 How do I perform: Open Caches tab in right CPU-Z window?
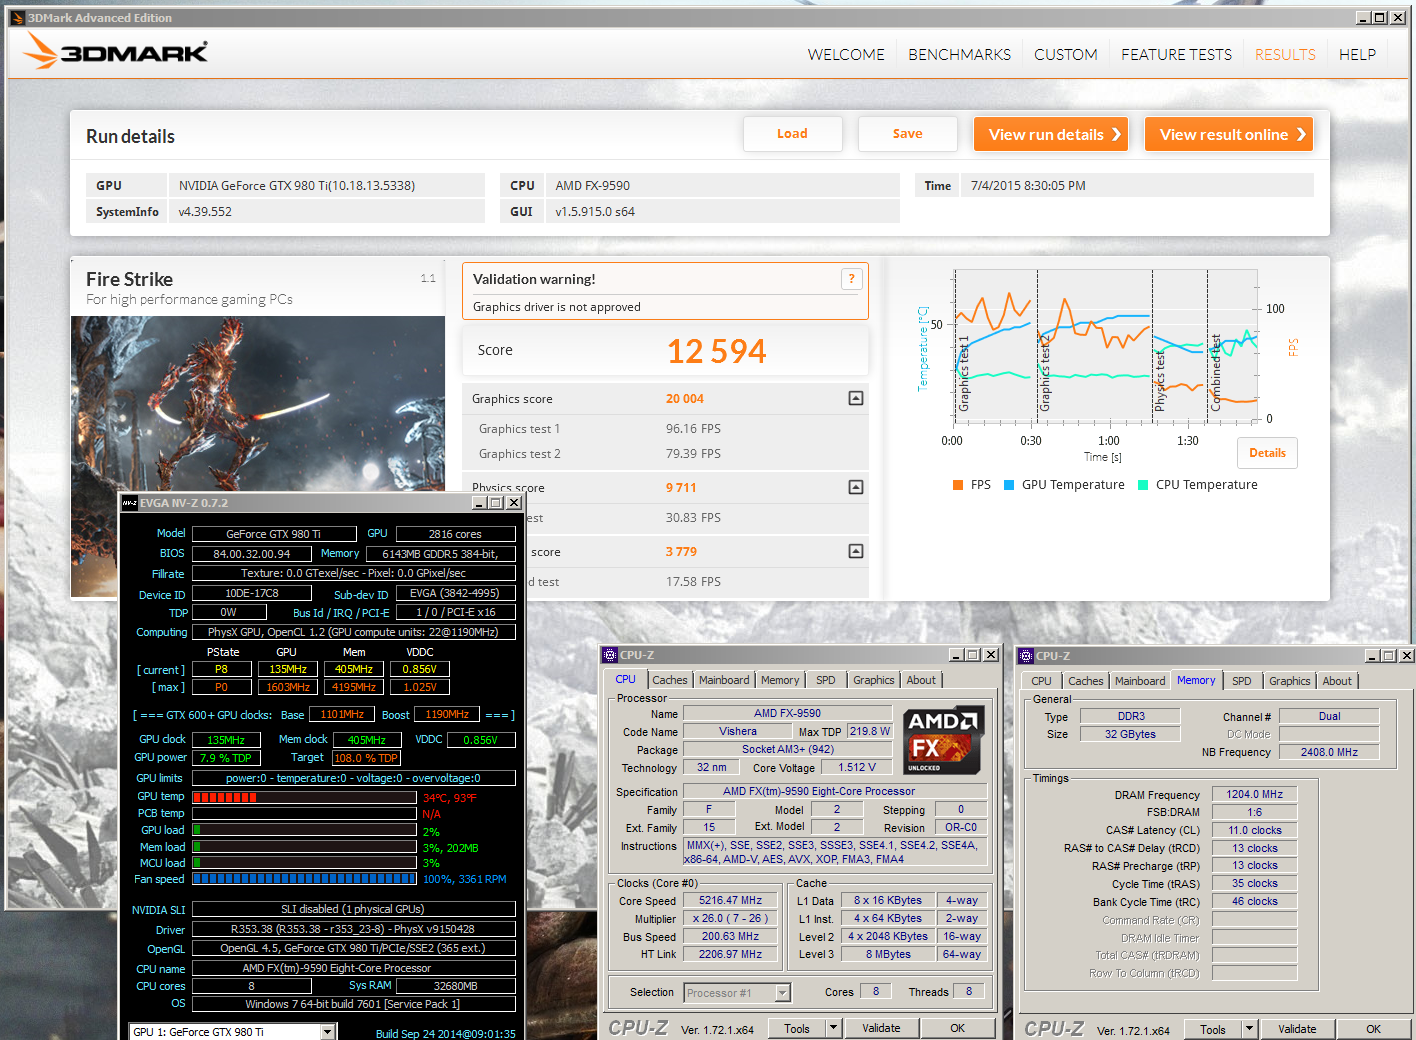pyautogui.click(x=1085, y=681)
